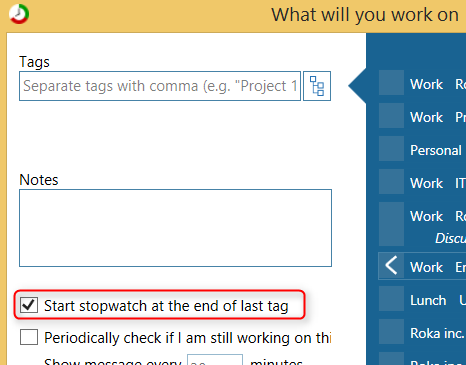
Task: Click the square beside first Work entry
Action: point(391,82)
